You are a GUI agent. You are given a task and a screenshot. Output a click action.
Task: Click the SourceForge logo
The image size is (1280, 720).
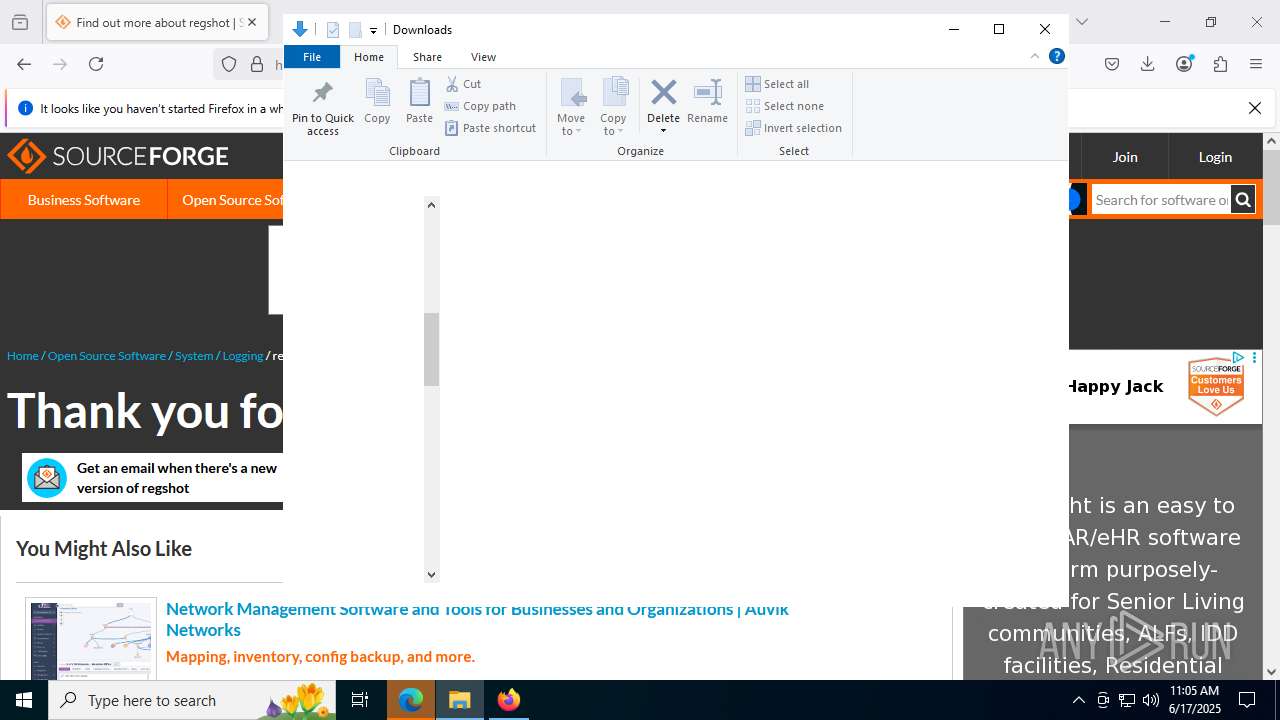(x=118, y=156)
